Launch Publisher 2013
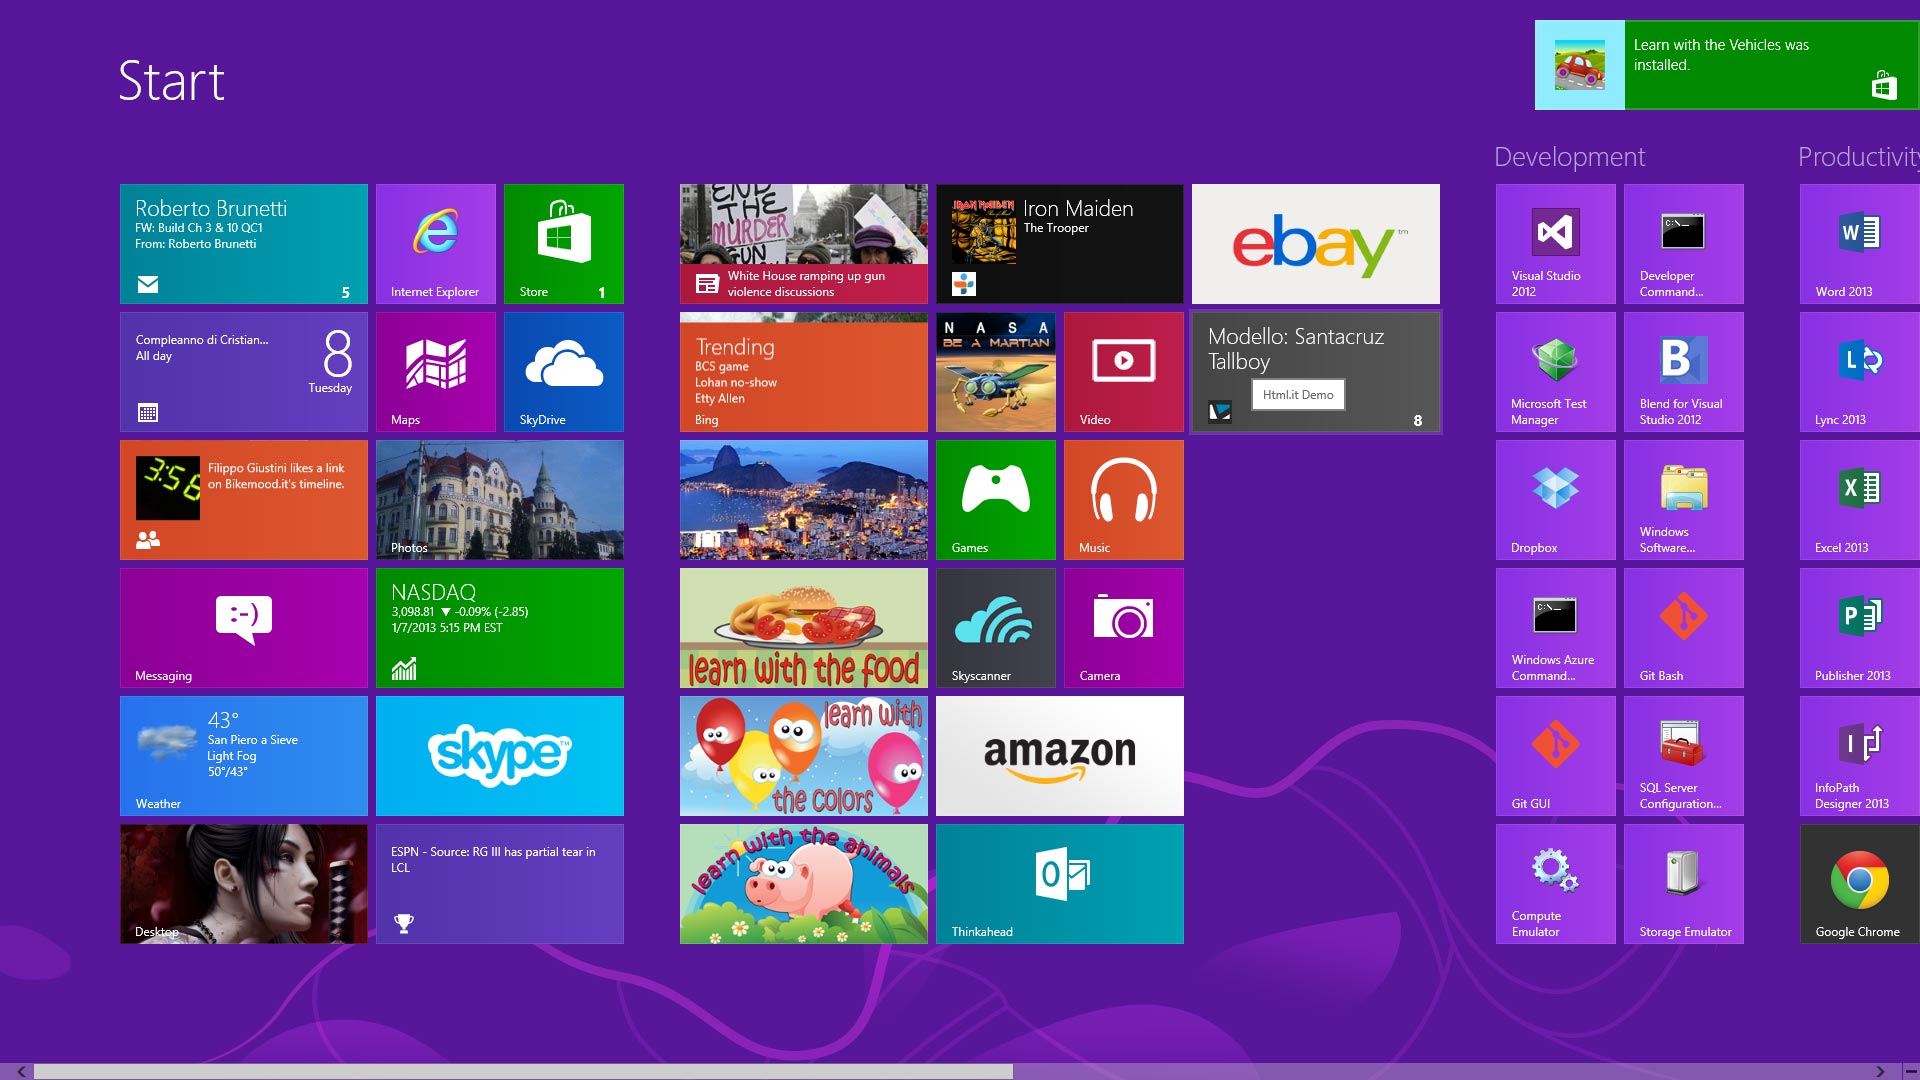1920x1080 pixels. click(1860, 628)
